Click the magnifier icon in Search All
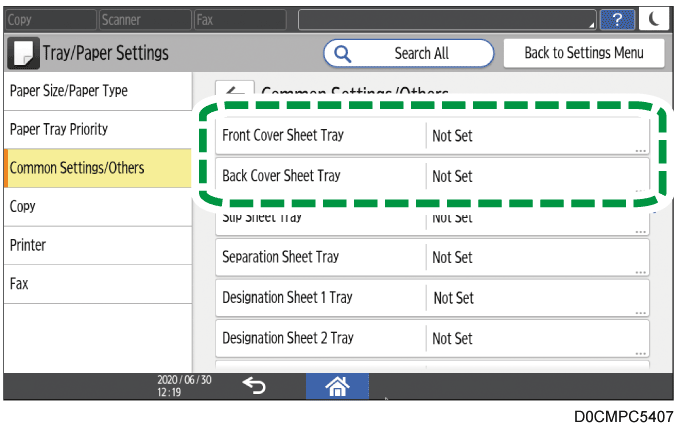 pos(343,53)
